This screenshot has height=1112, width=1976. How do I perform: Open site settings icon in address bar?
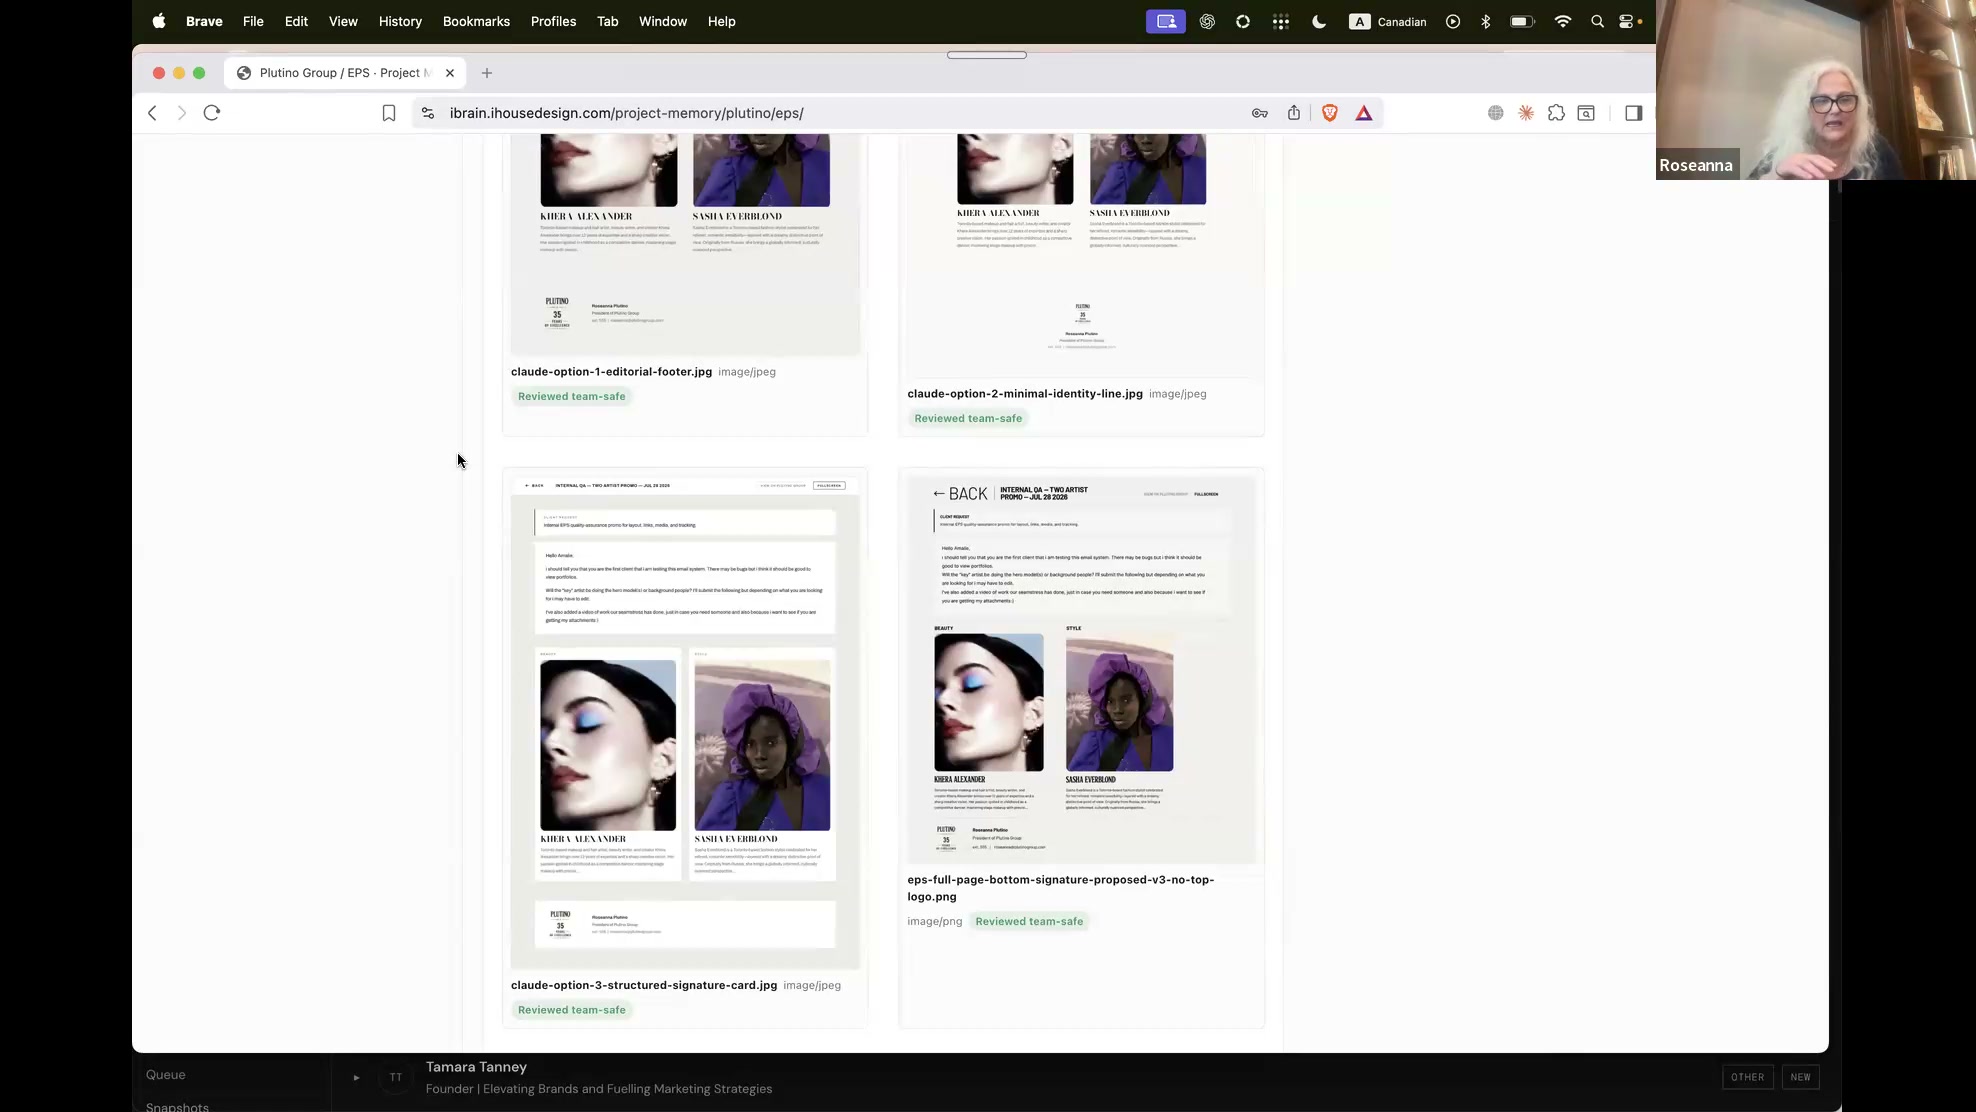click(x=428, y=113)
